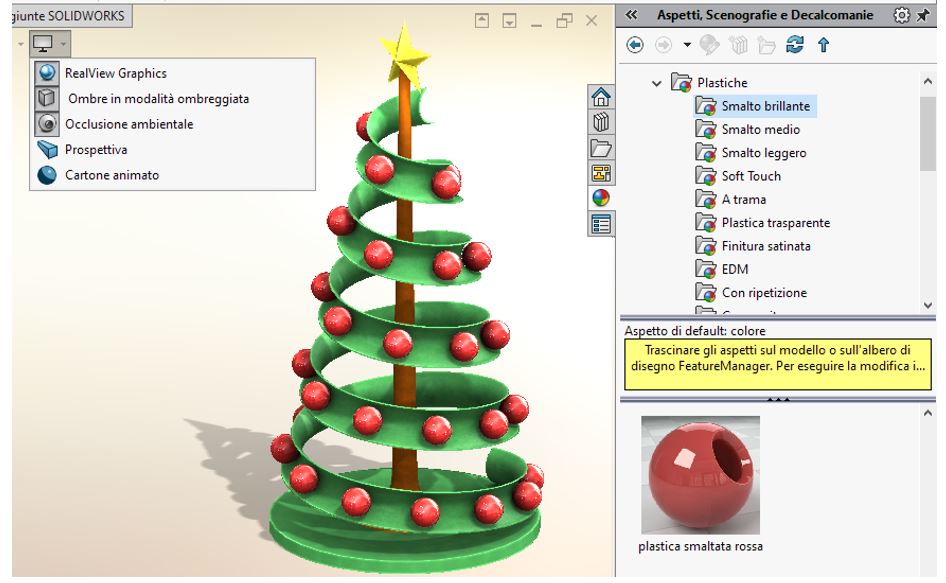Open the view settings monitor button
This screenshot has width=946, height=583.
pos(43,43)
